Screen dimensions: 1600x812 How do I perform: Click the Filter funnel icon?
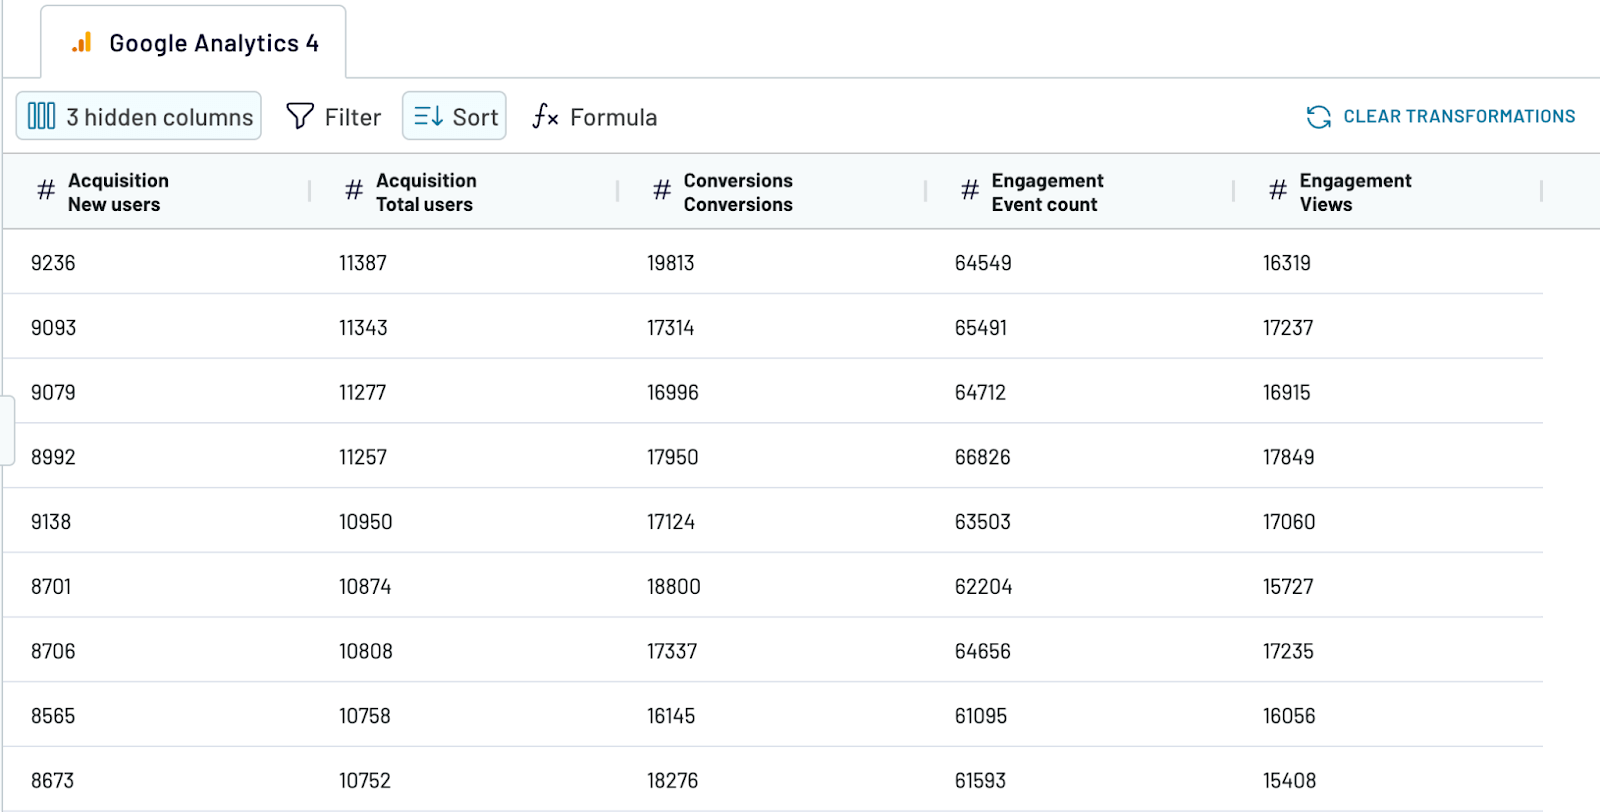300,116
